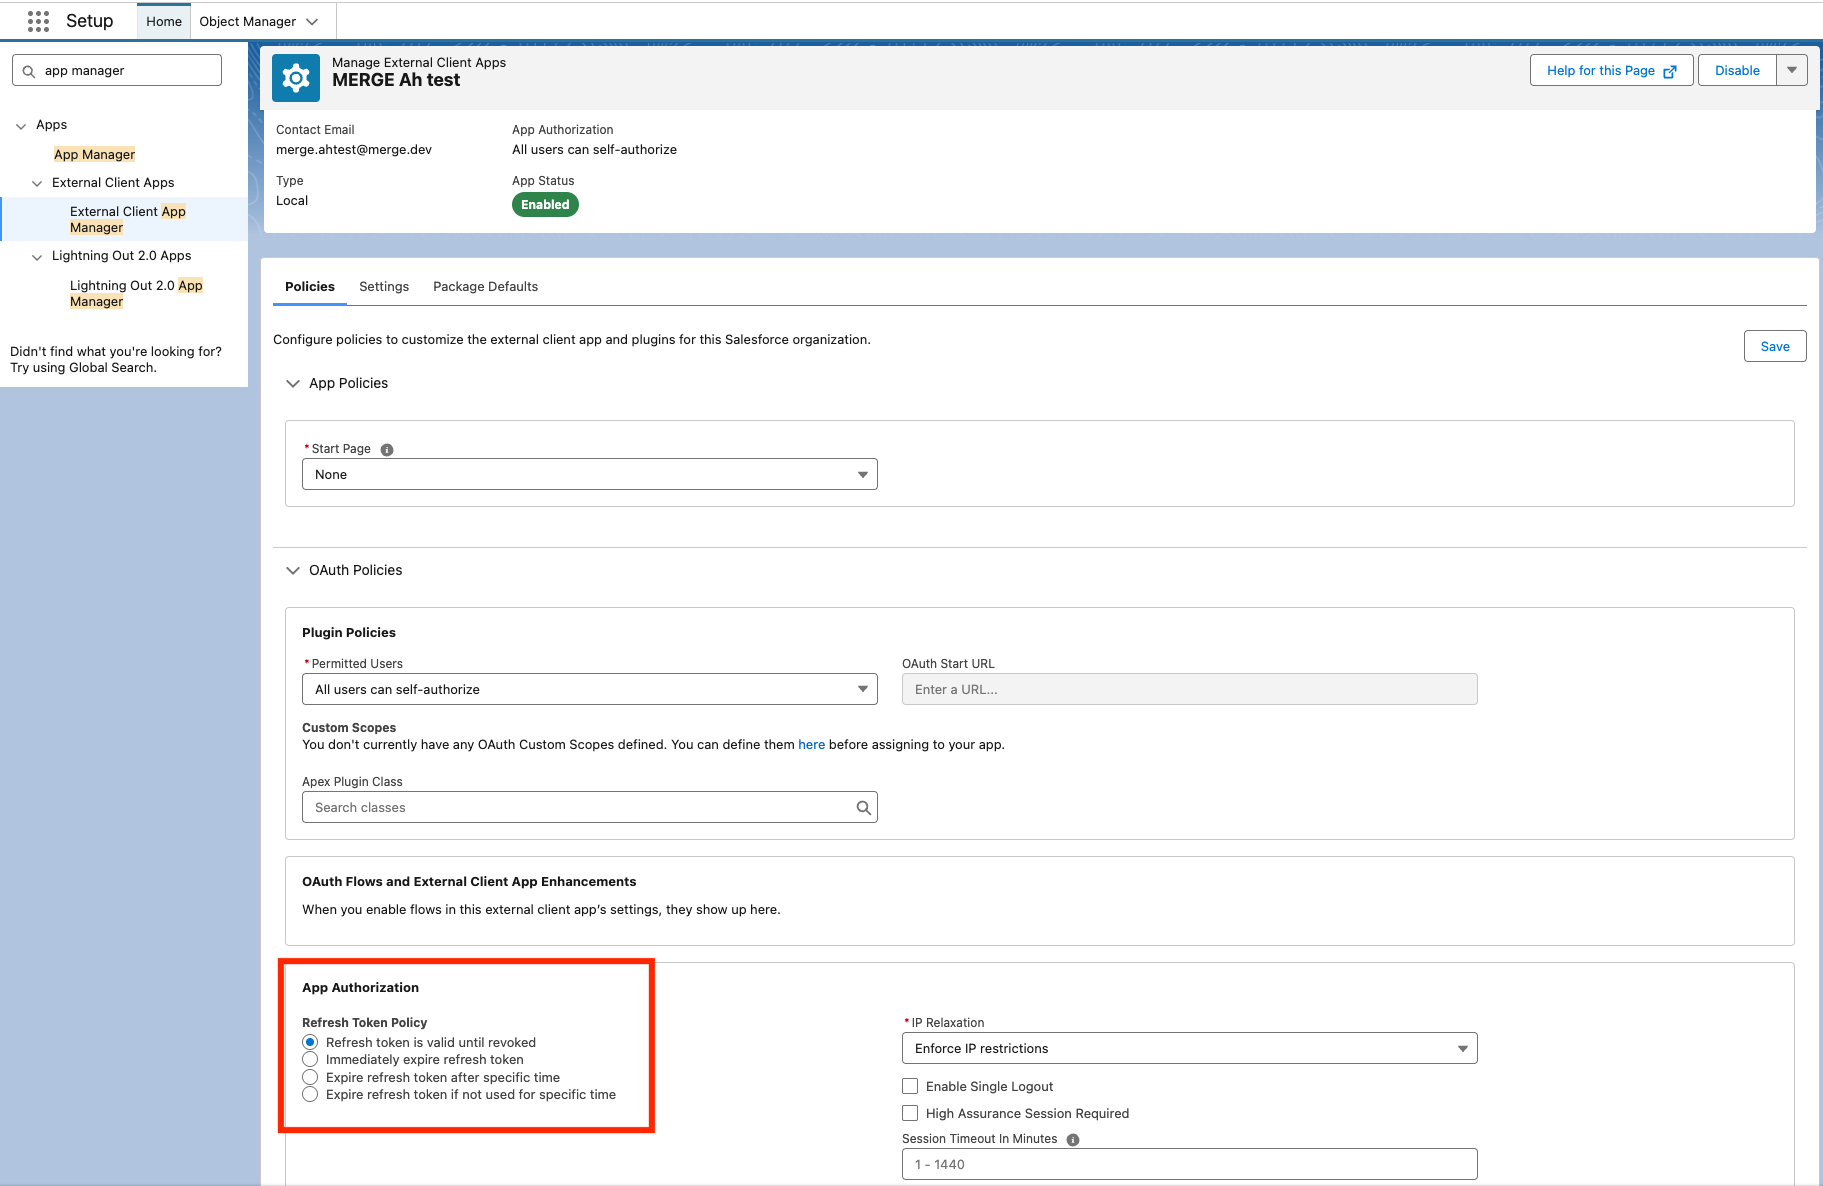Go to the Home tab
The width and height of the screenshot is (1823, 1186).
click(x=164, y=21)
